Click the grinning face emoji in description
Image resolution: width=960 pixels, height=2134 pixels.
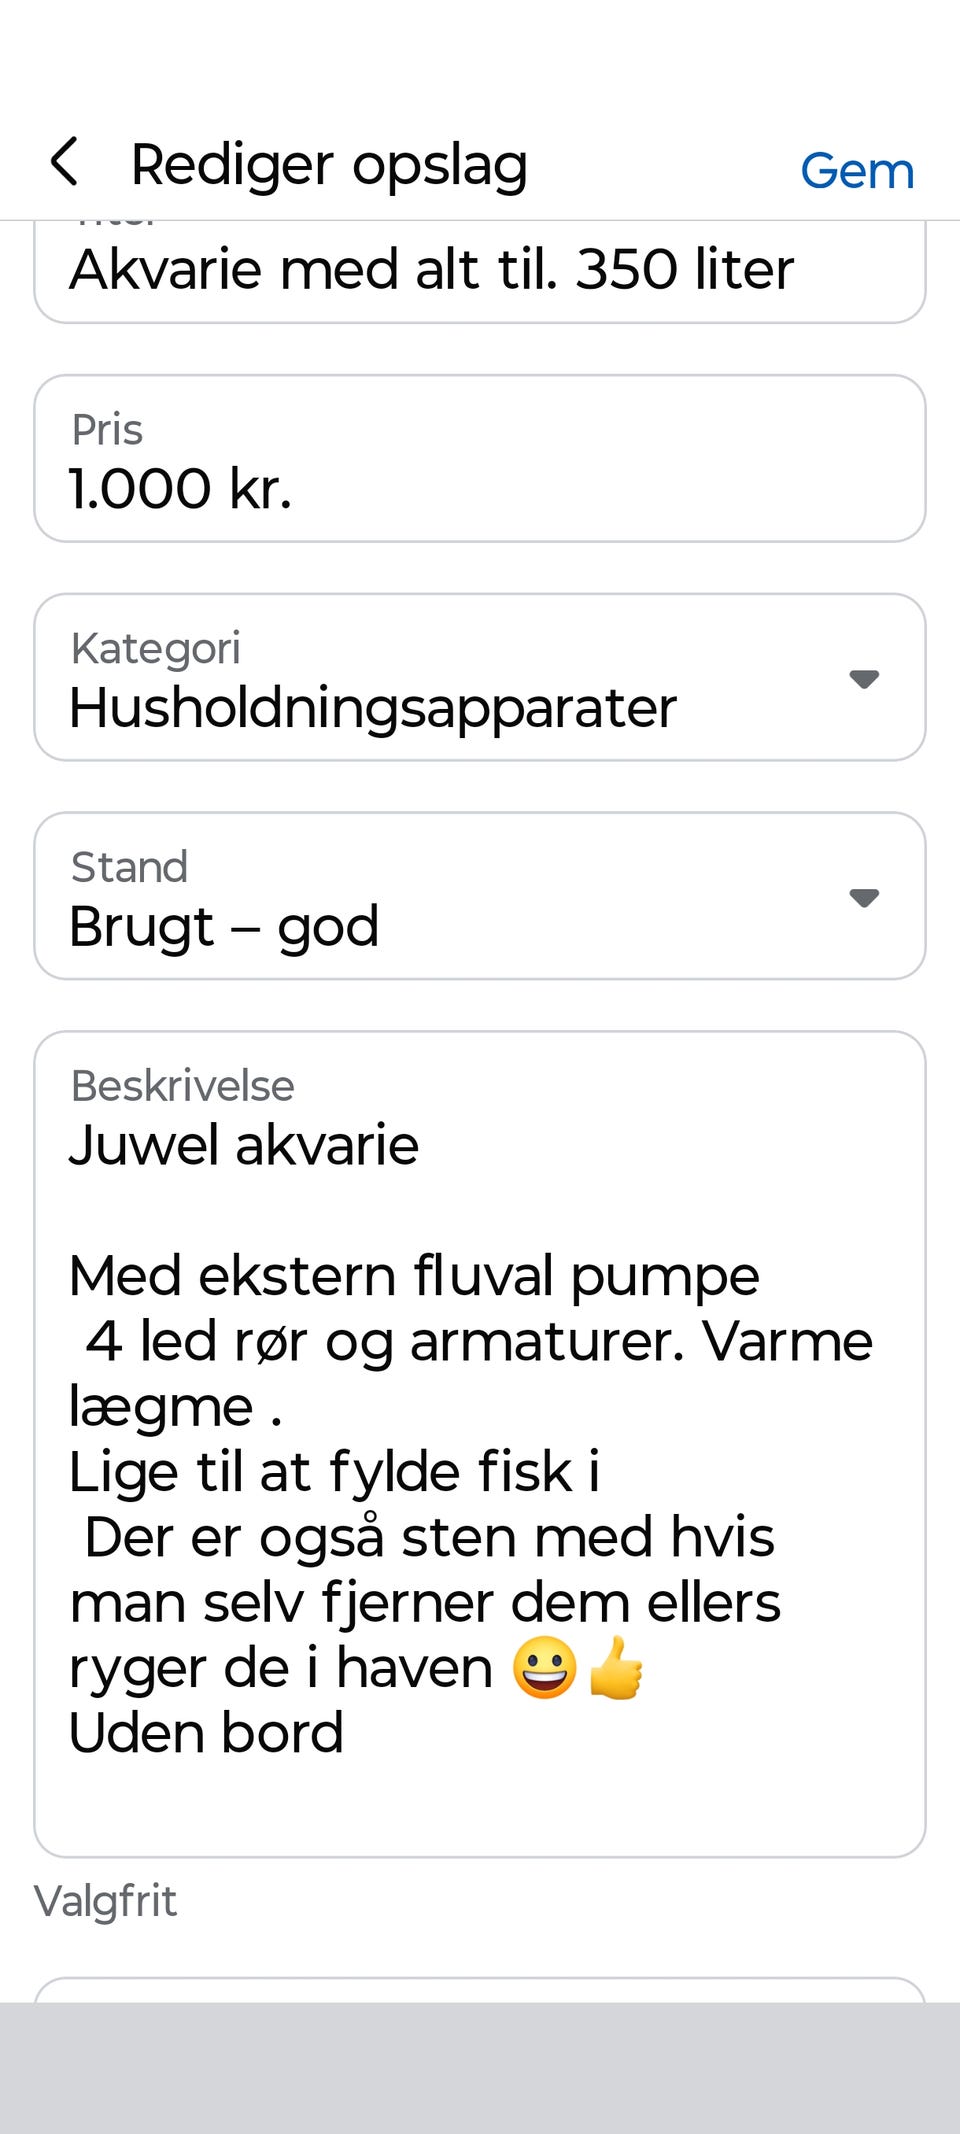coord(545,1667)
